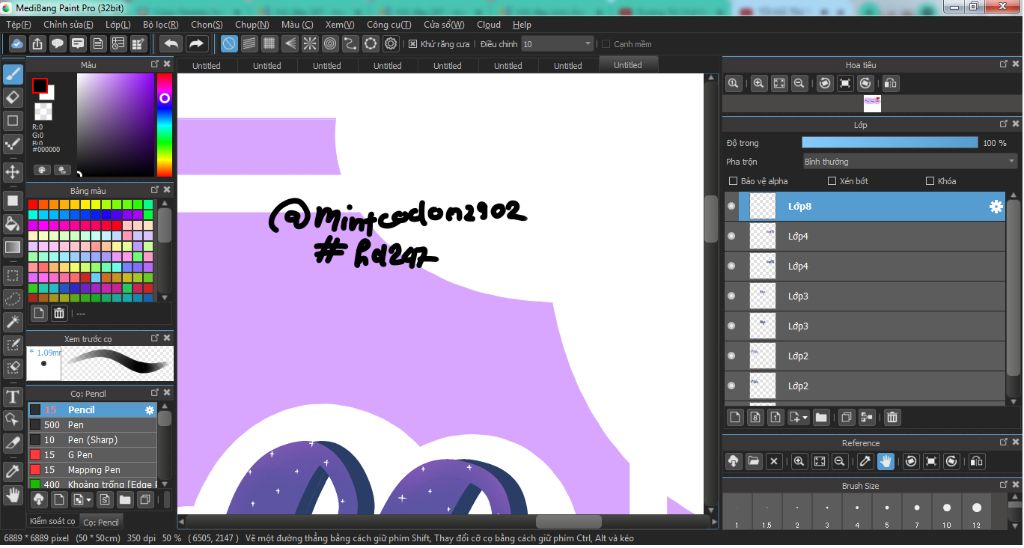This screenshot has width=1024, height=548.
Task: Open snap settings gear in top toolbar
Action: click(x=391, y=44)
